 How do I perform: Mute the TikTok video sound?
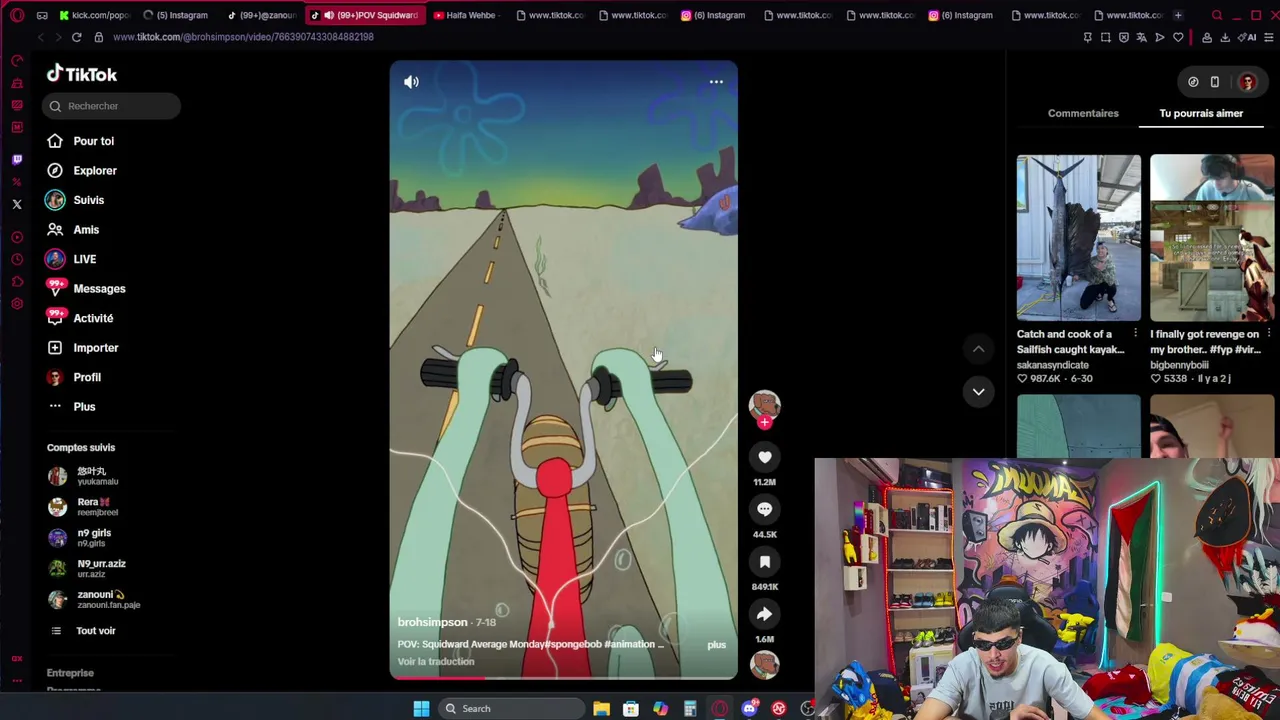point(411,82)
